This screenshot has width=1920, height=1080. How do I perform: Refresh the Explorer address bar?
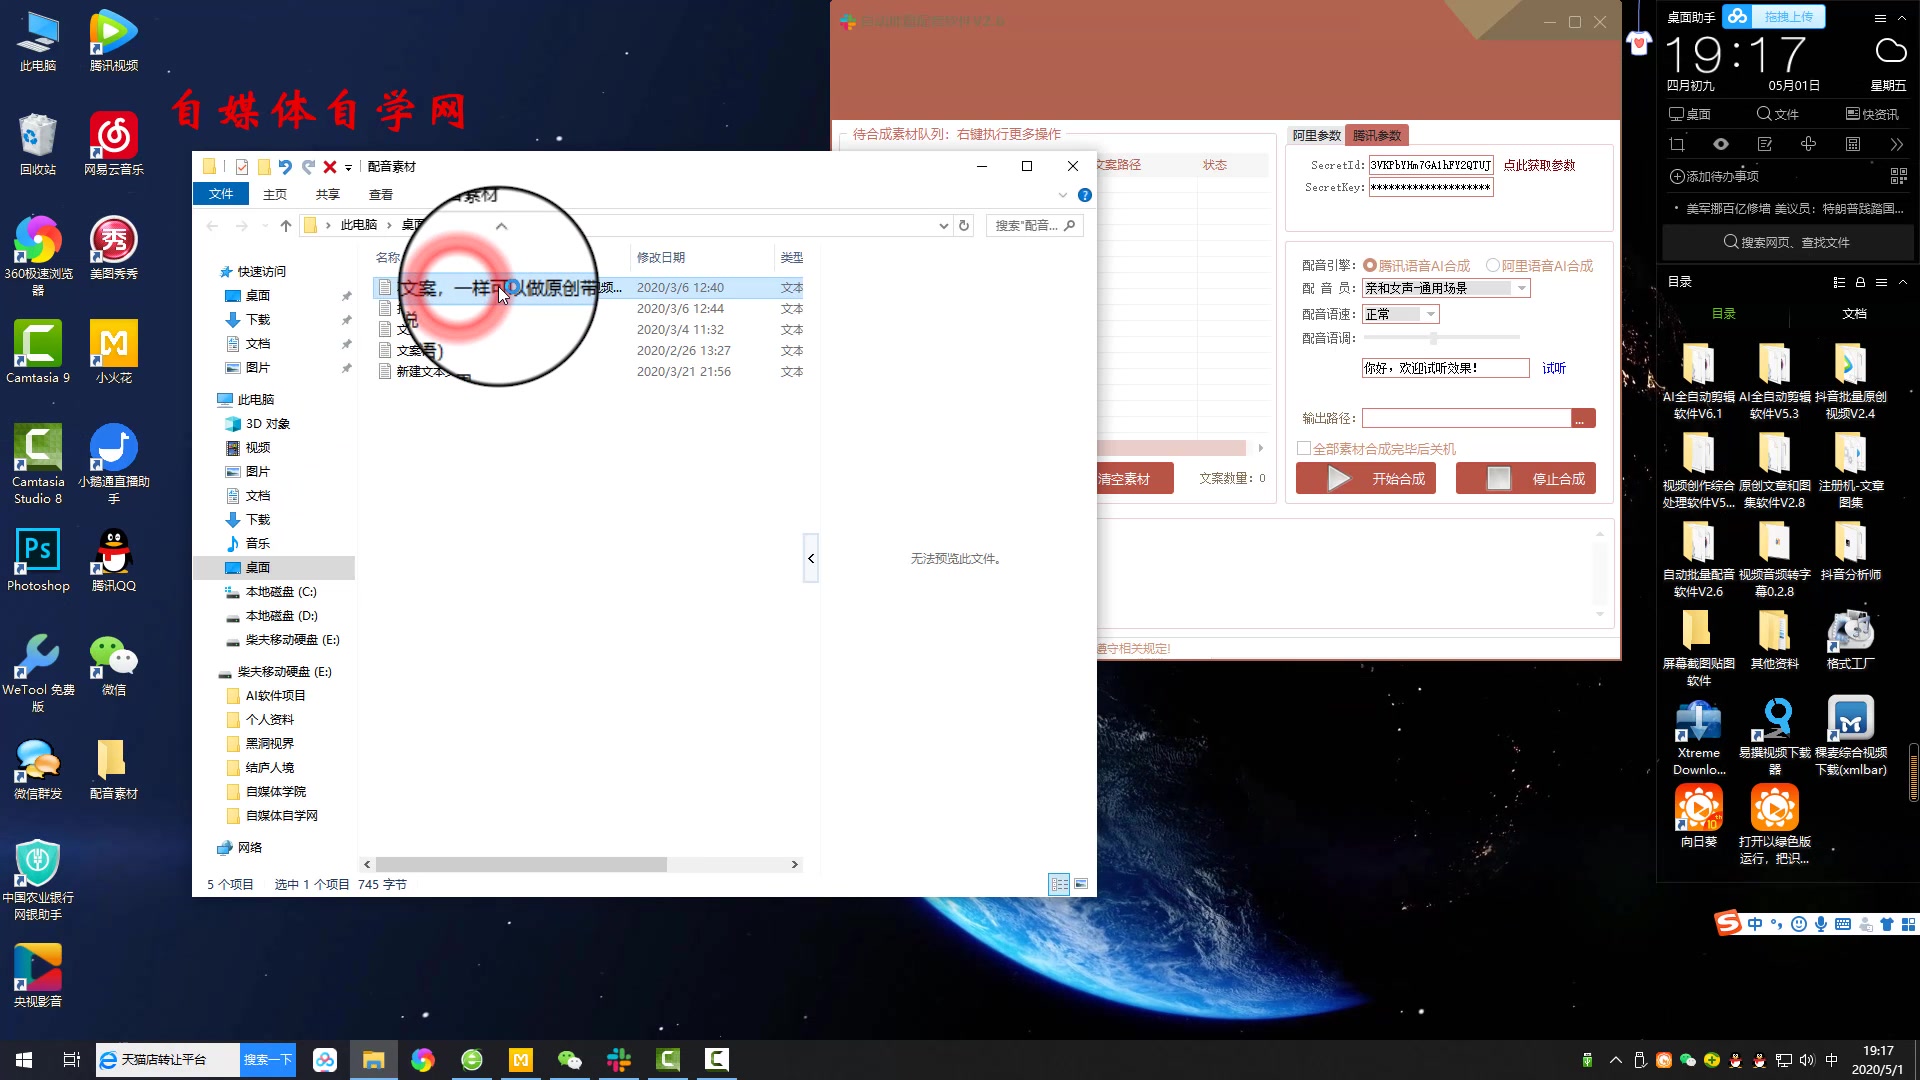(964, 226)
